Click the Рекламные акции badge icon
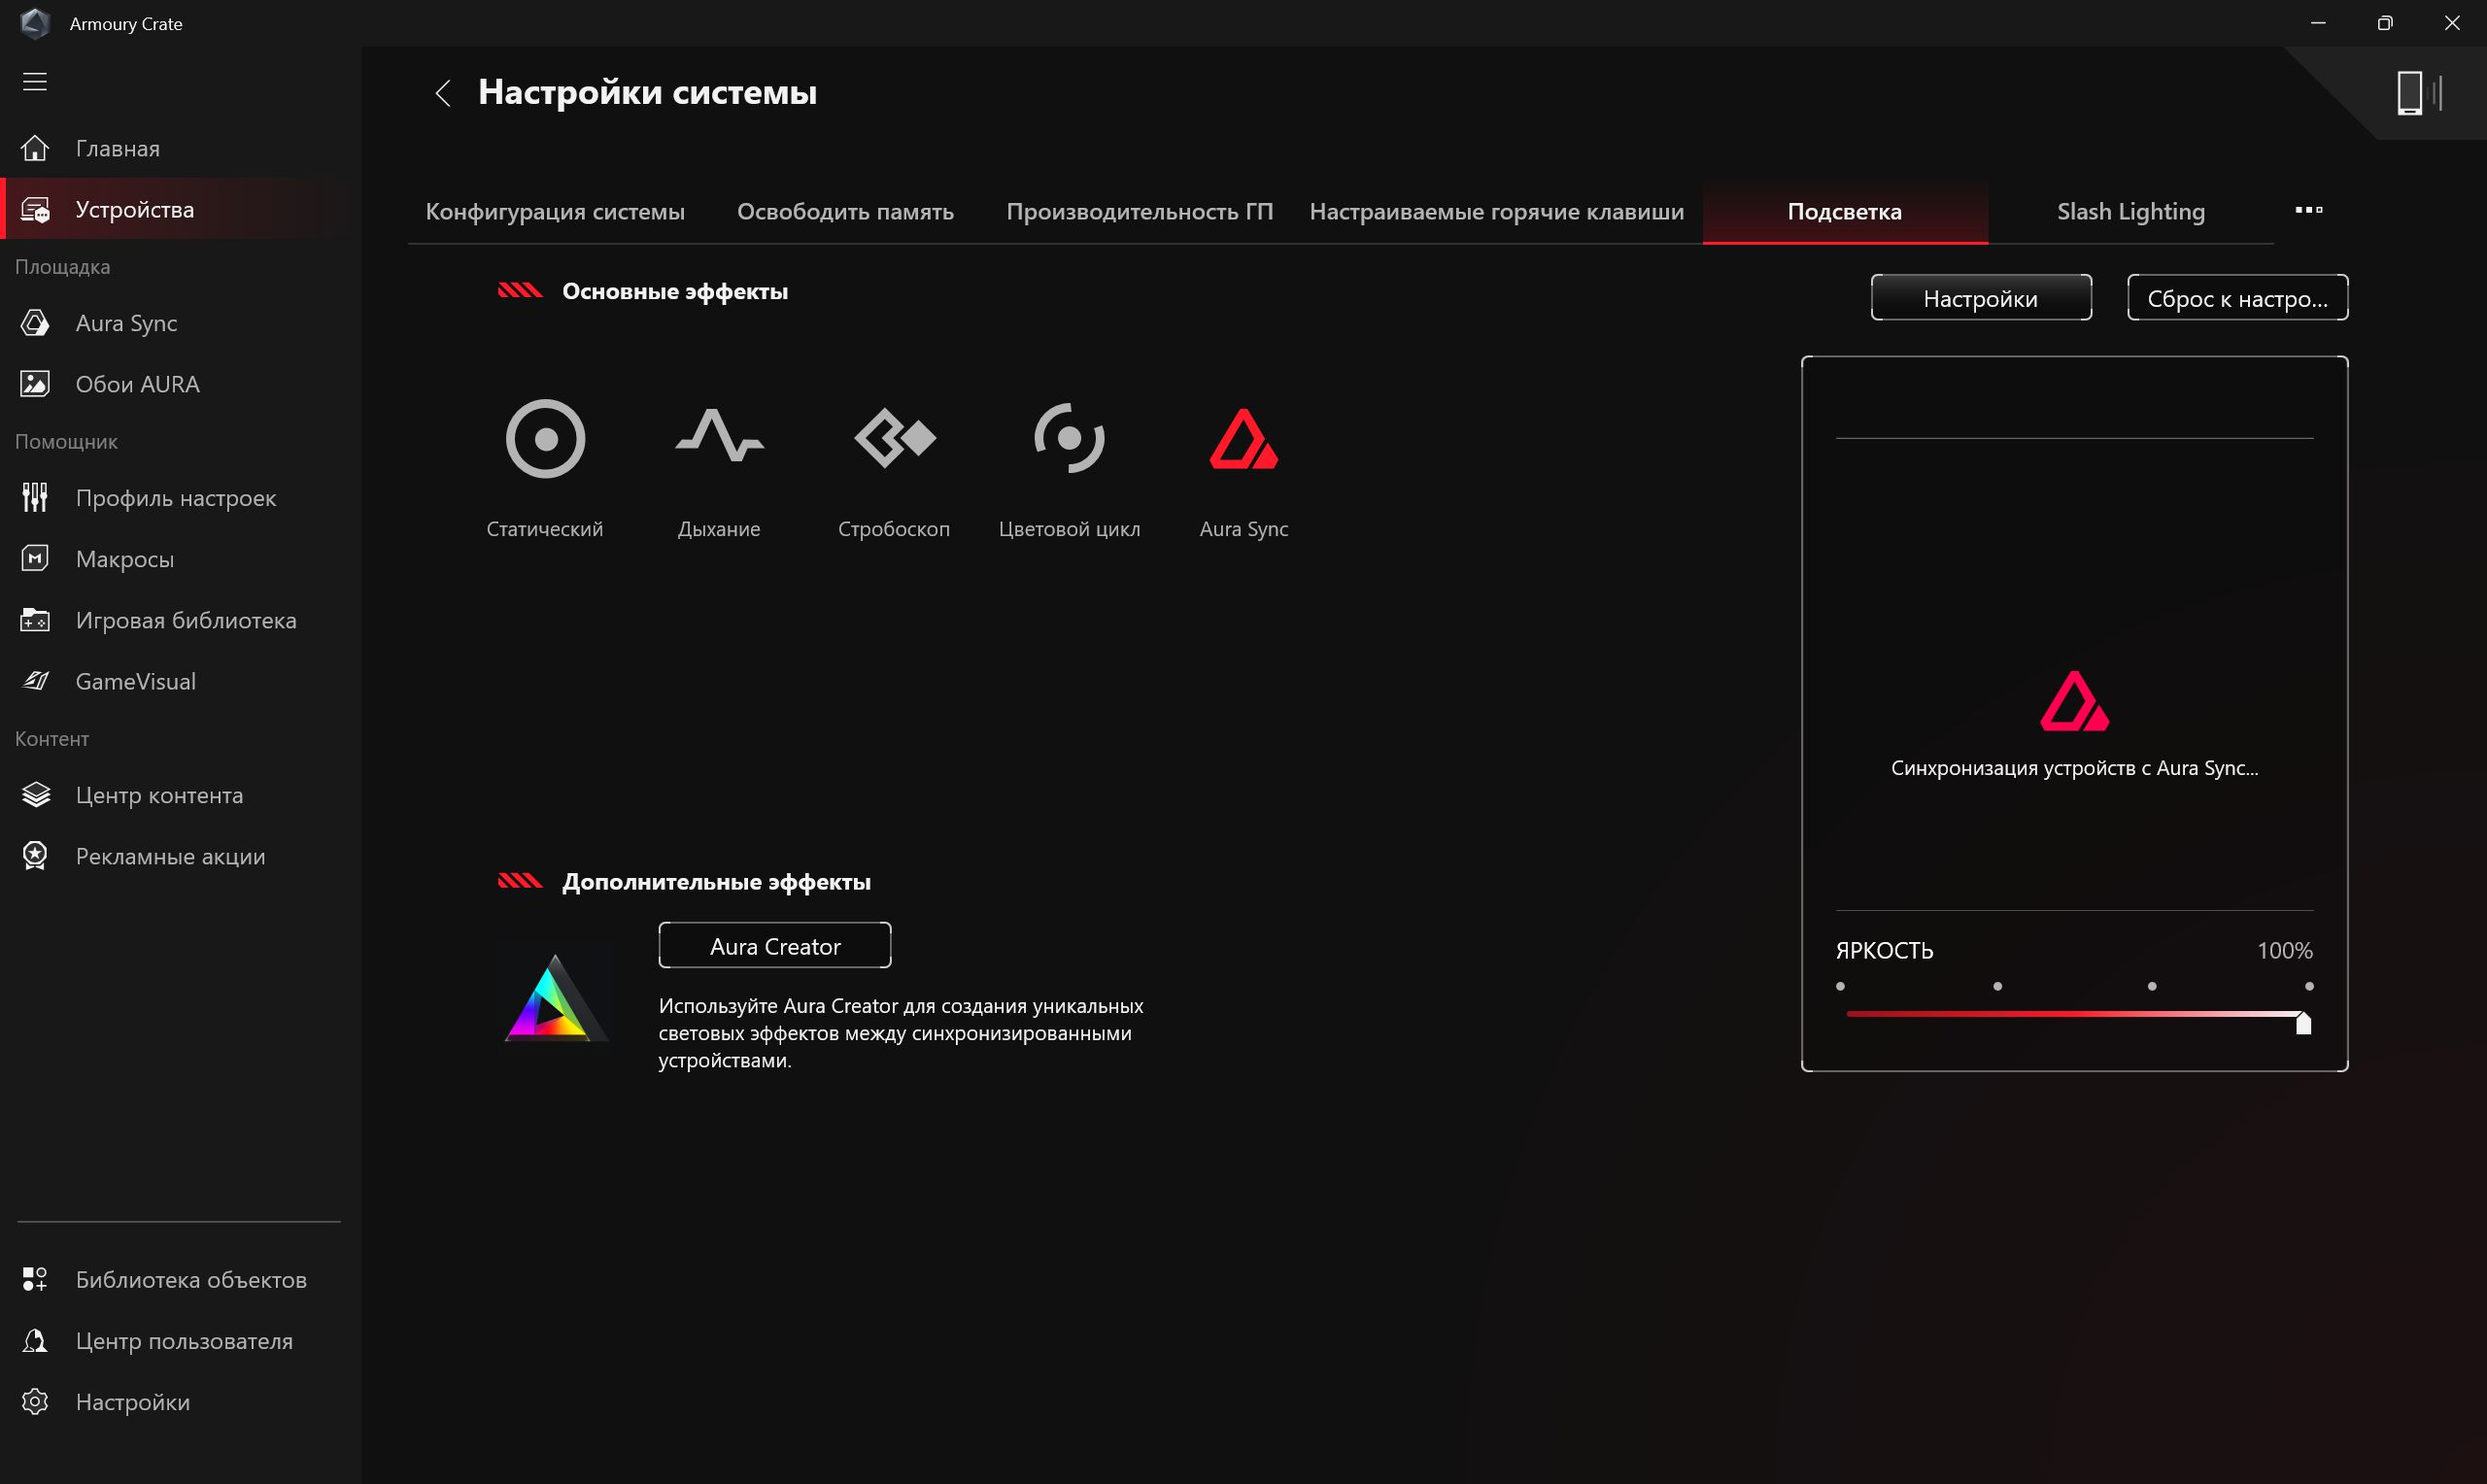The width and height of the screenshot is (2487, 1484). (35, 856)
